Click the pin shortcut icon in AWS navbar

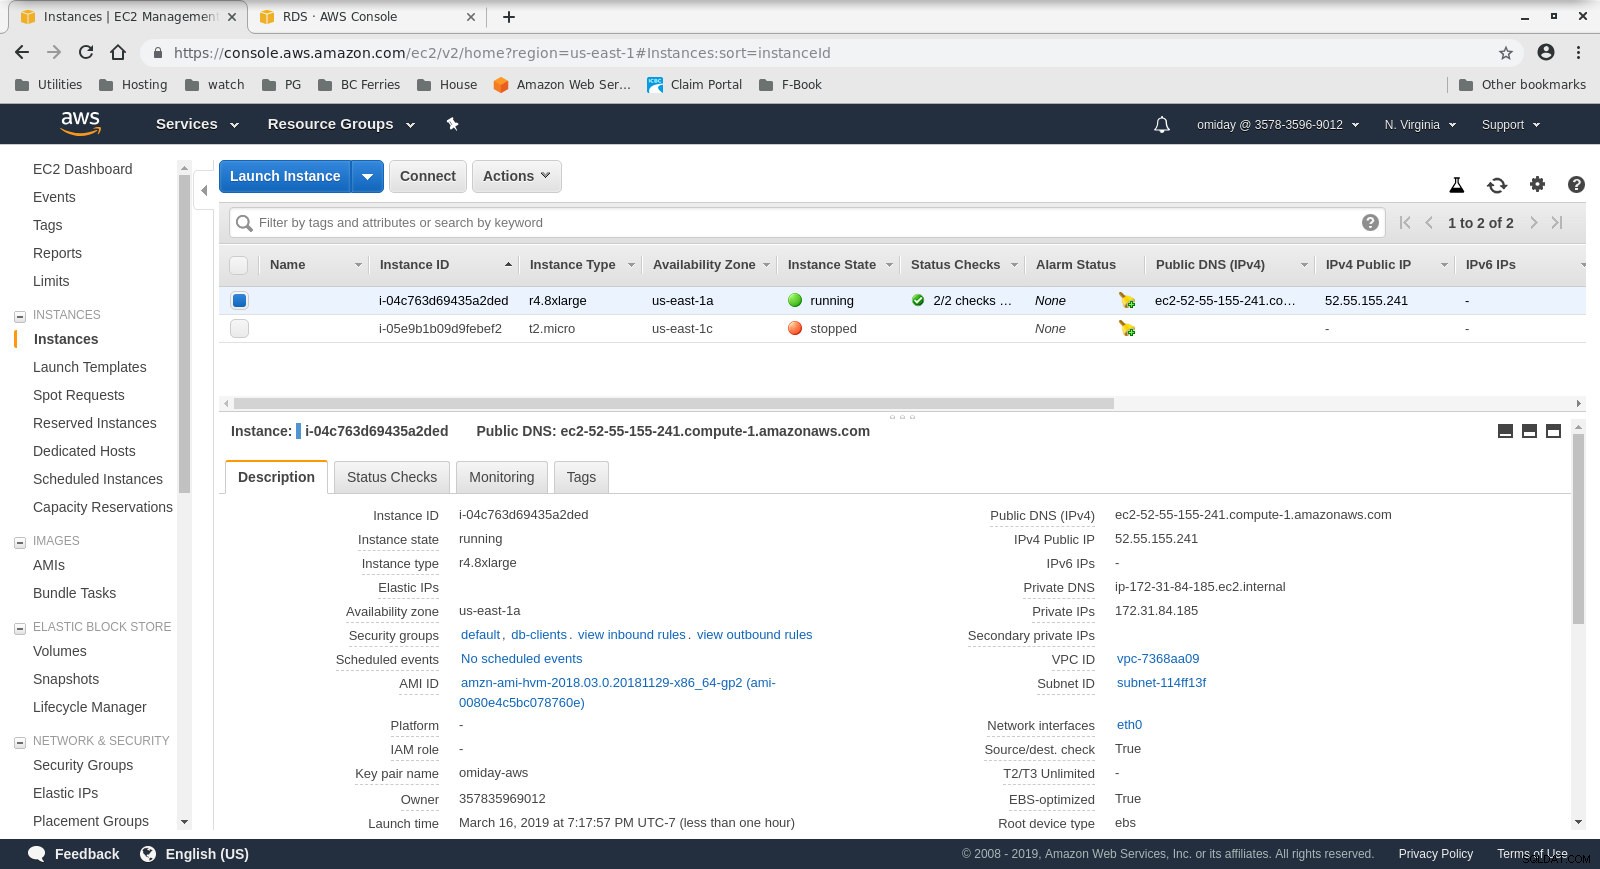(x=452, y=124)
